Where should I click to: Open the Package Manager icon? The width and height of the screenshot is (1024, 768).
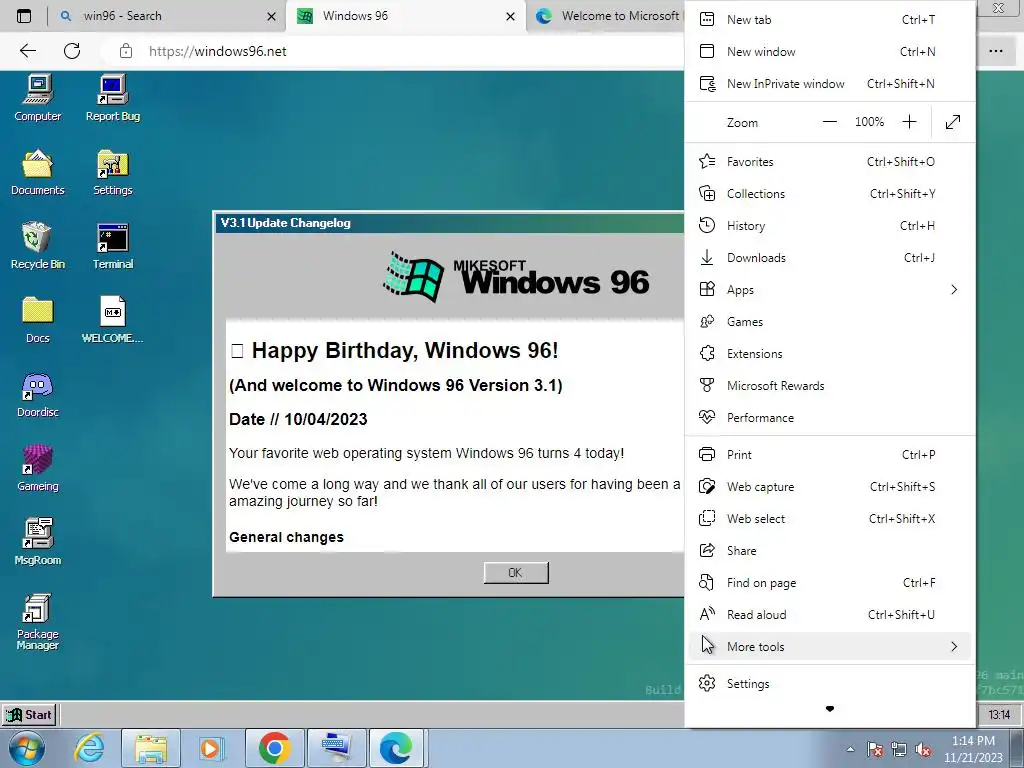click(x=37, y=622)
